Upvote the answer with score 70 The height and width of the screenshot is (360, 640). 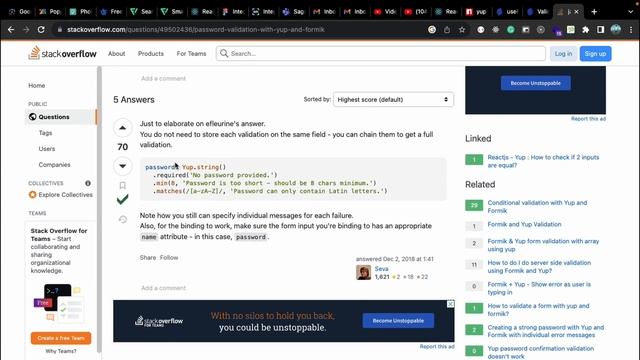[x=122, y=128]
